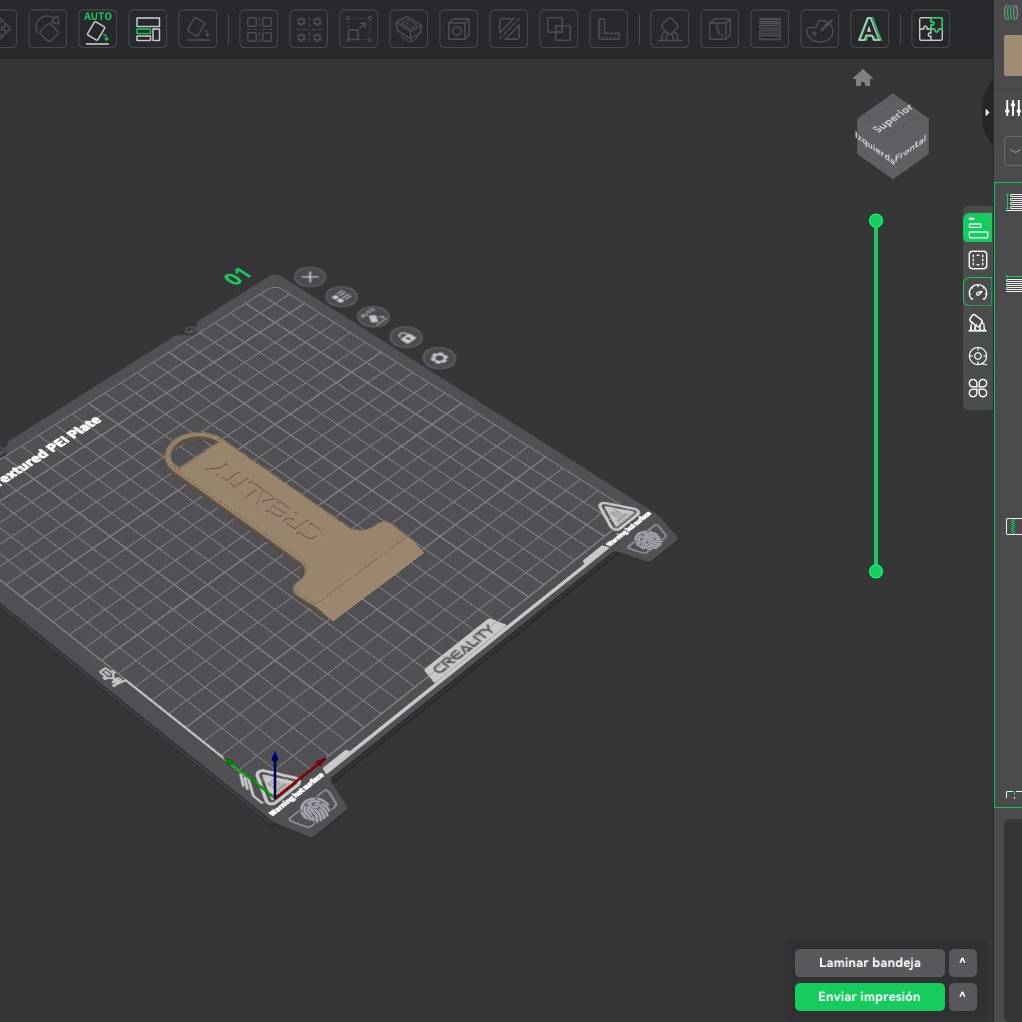The width and height of the screenshot is (1022, 1022).
Task: Click the Laminar bandeja button
Action: pos(869,962)
